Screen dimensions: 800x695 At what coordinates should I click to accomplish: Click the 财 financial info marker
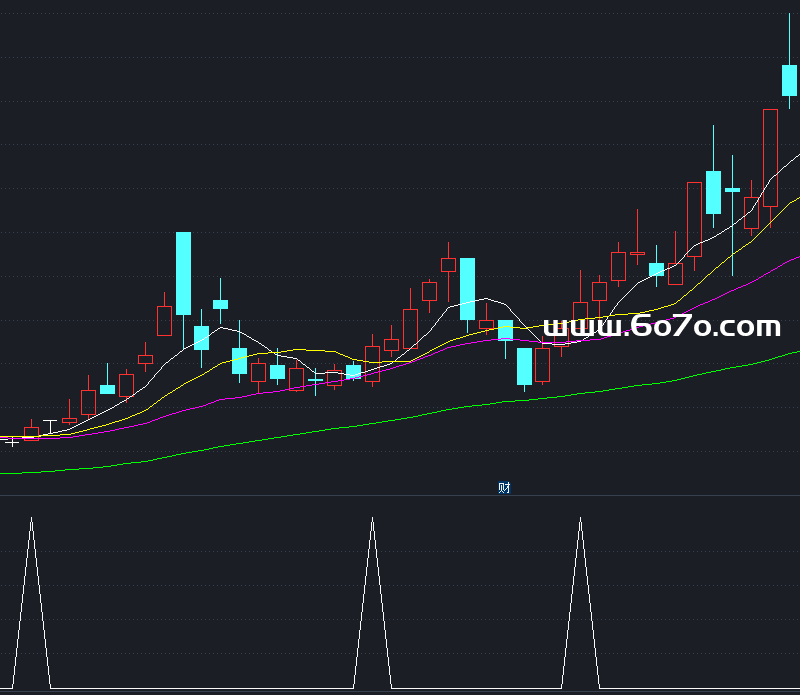(x=504, y=488)
